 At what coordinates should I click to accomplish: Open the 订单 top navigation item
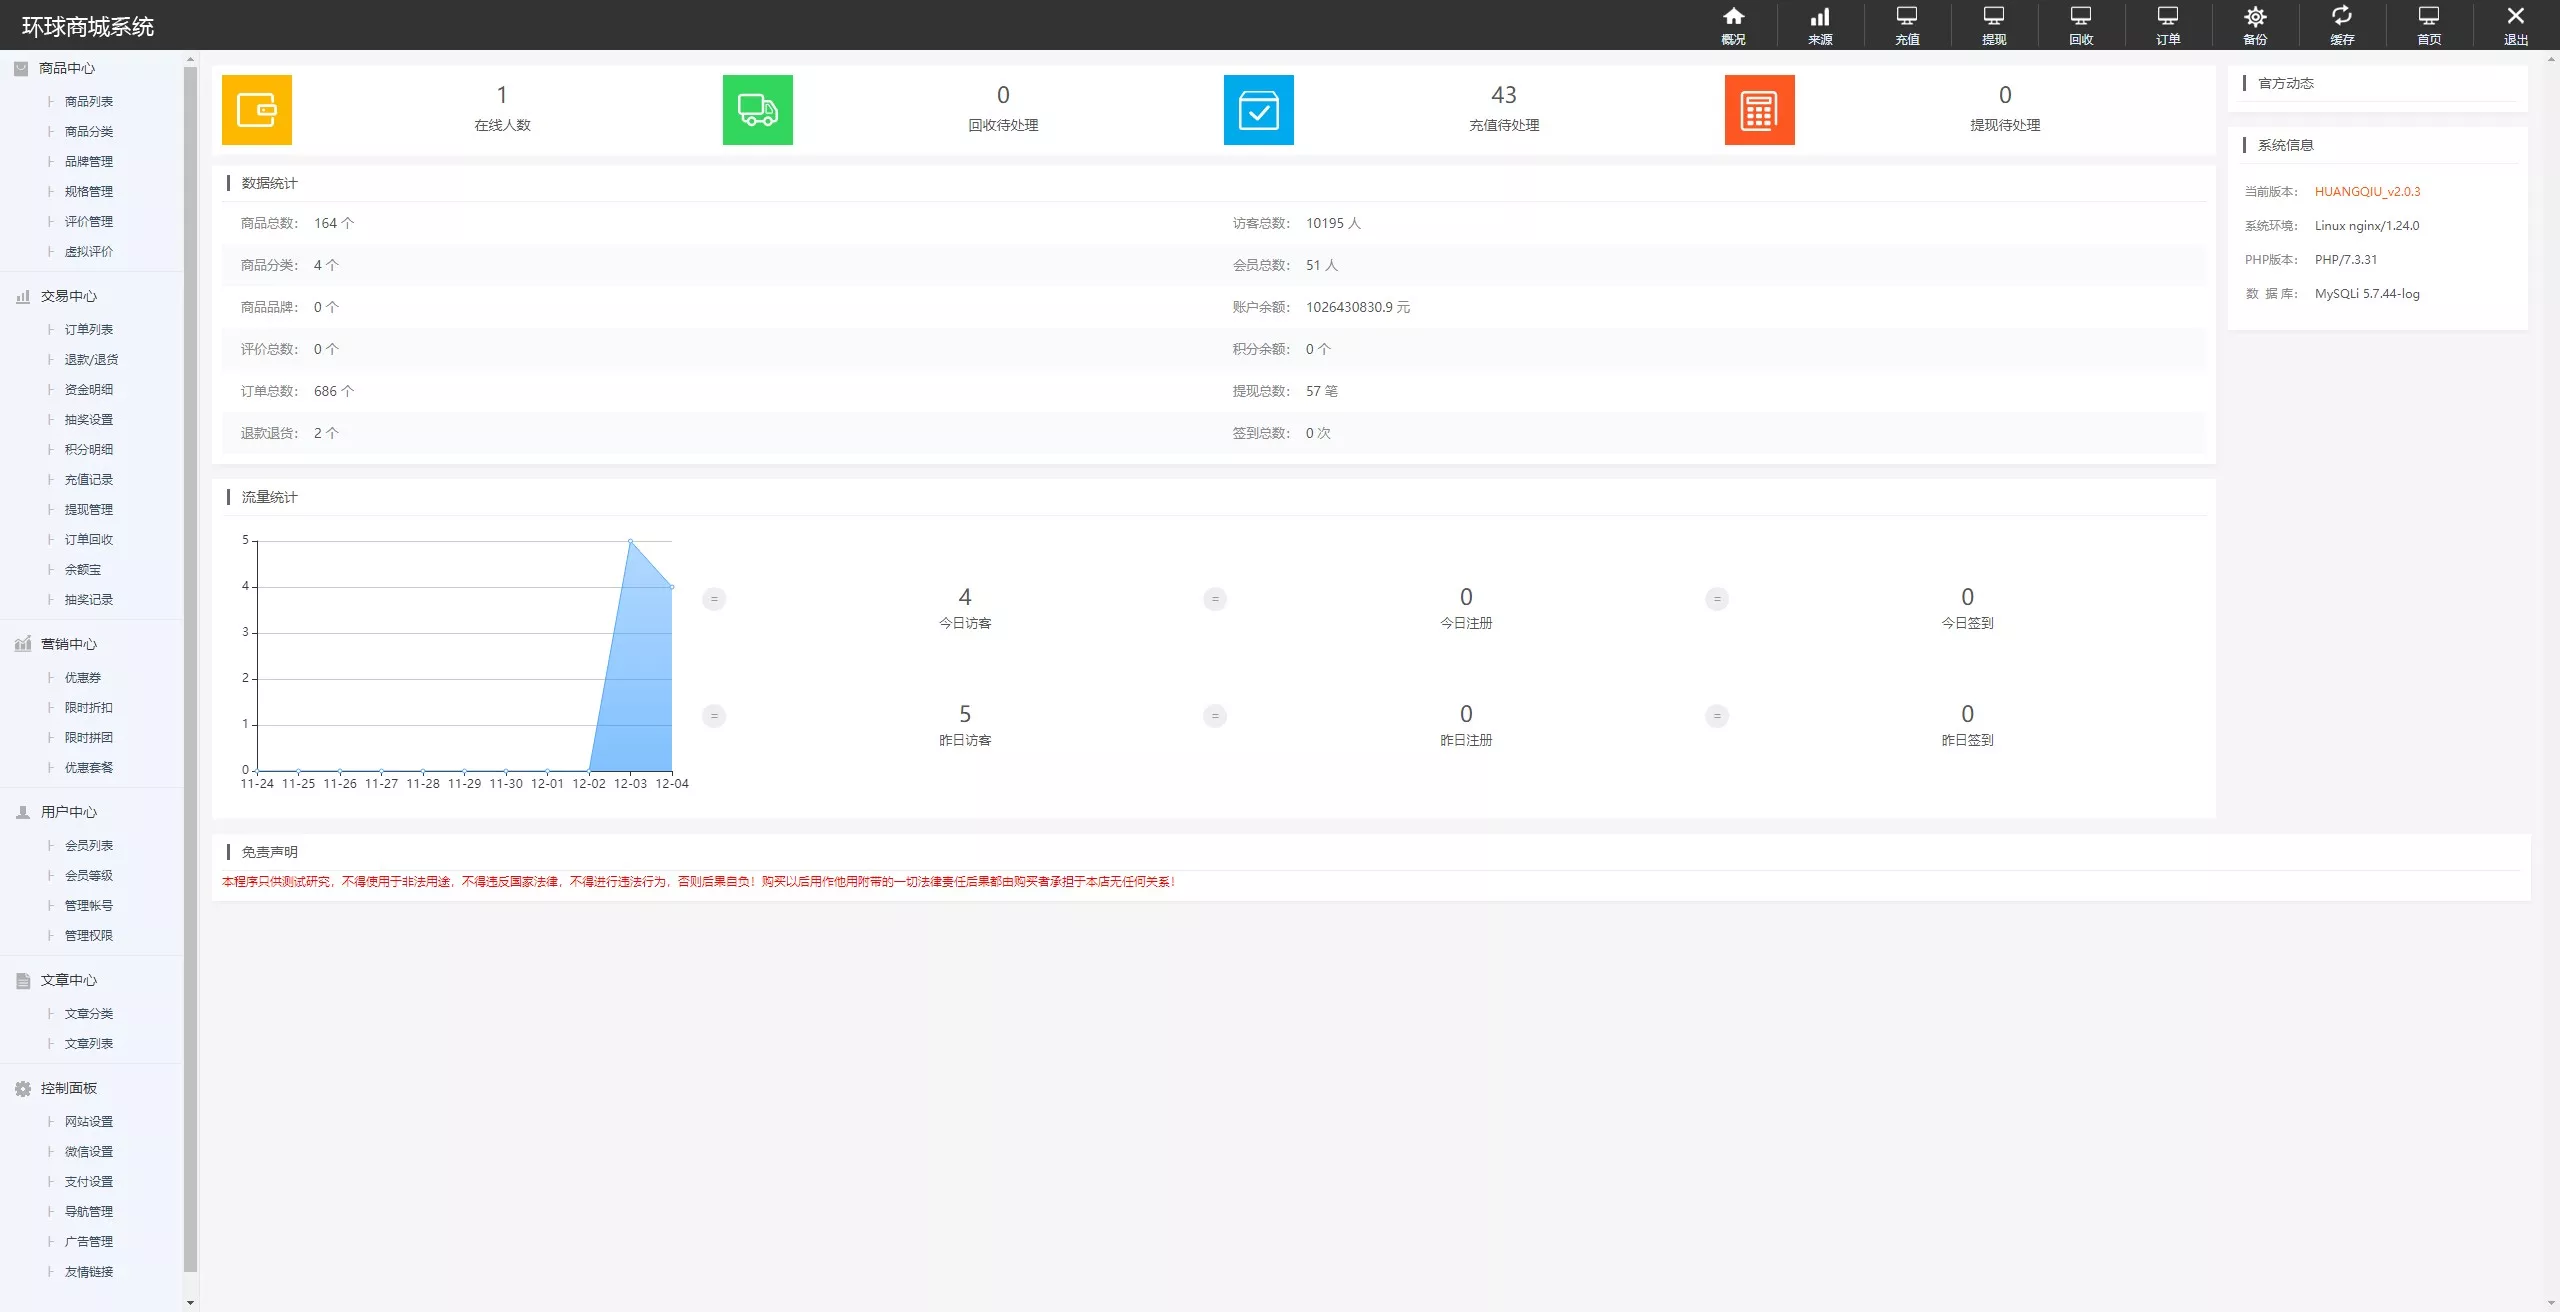coord(2167,24)
